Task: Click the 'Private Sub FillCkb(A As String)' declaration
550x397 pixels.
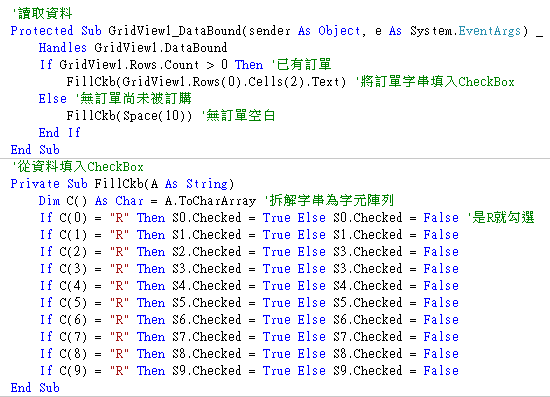Action: click(x=122, y=184)
